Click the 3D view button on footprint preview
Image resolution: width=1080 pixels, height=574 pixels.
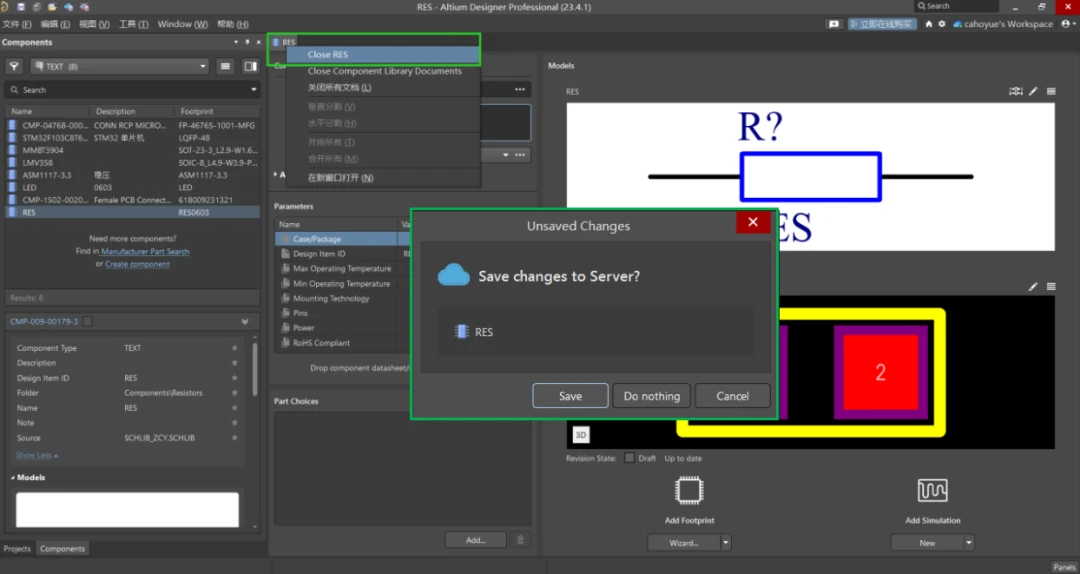coord(581,435)
